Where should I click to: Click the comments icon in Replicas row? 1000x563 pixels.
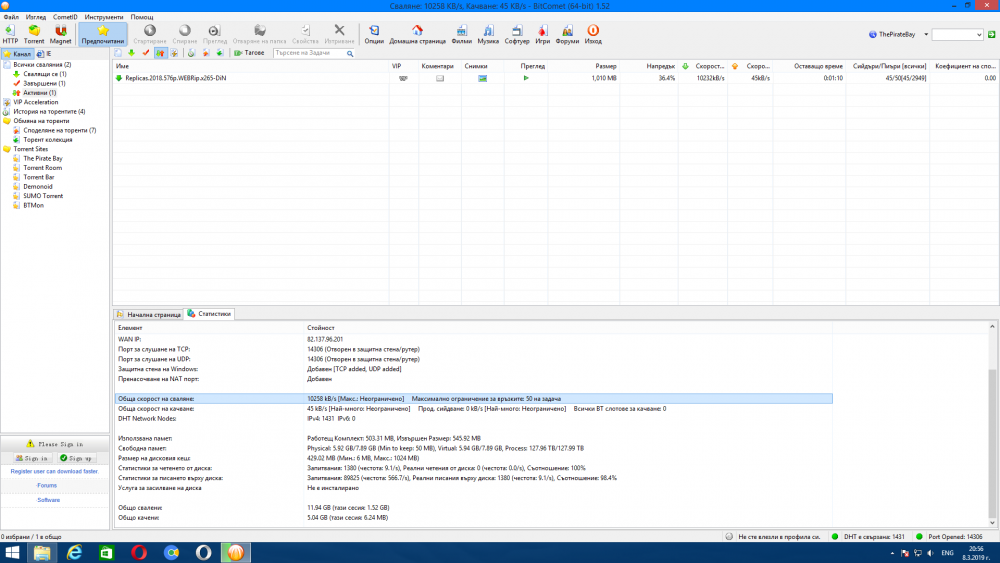[x=439, y=78]
